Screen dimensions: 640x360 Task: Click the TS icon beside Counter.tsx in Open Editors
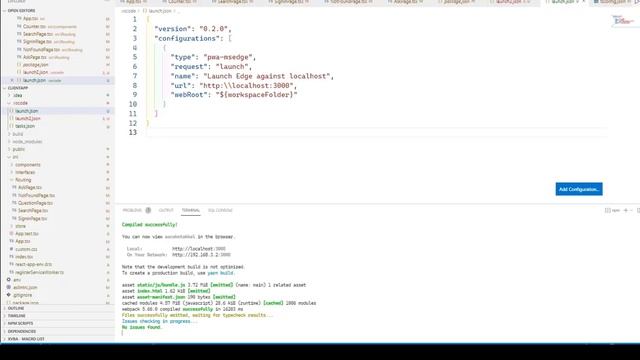point(19,26)
